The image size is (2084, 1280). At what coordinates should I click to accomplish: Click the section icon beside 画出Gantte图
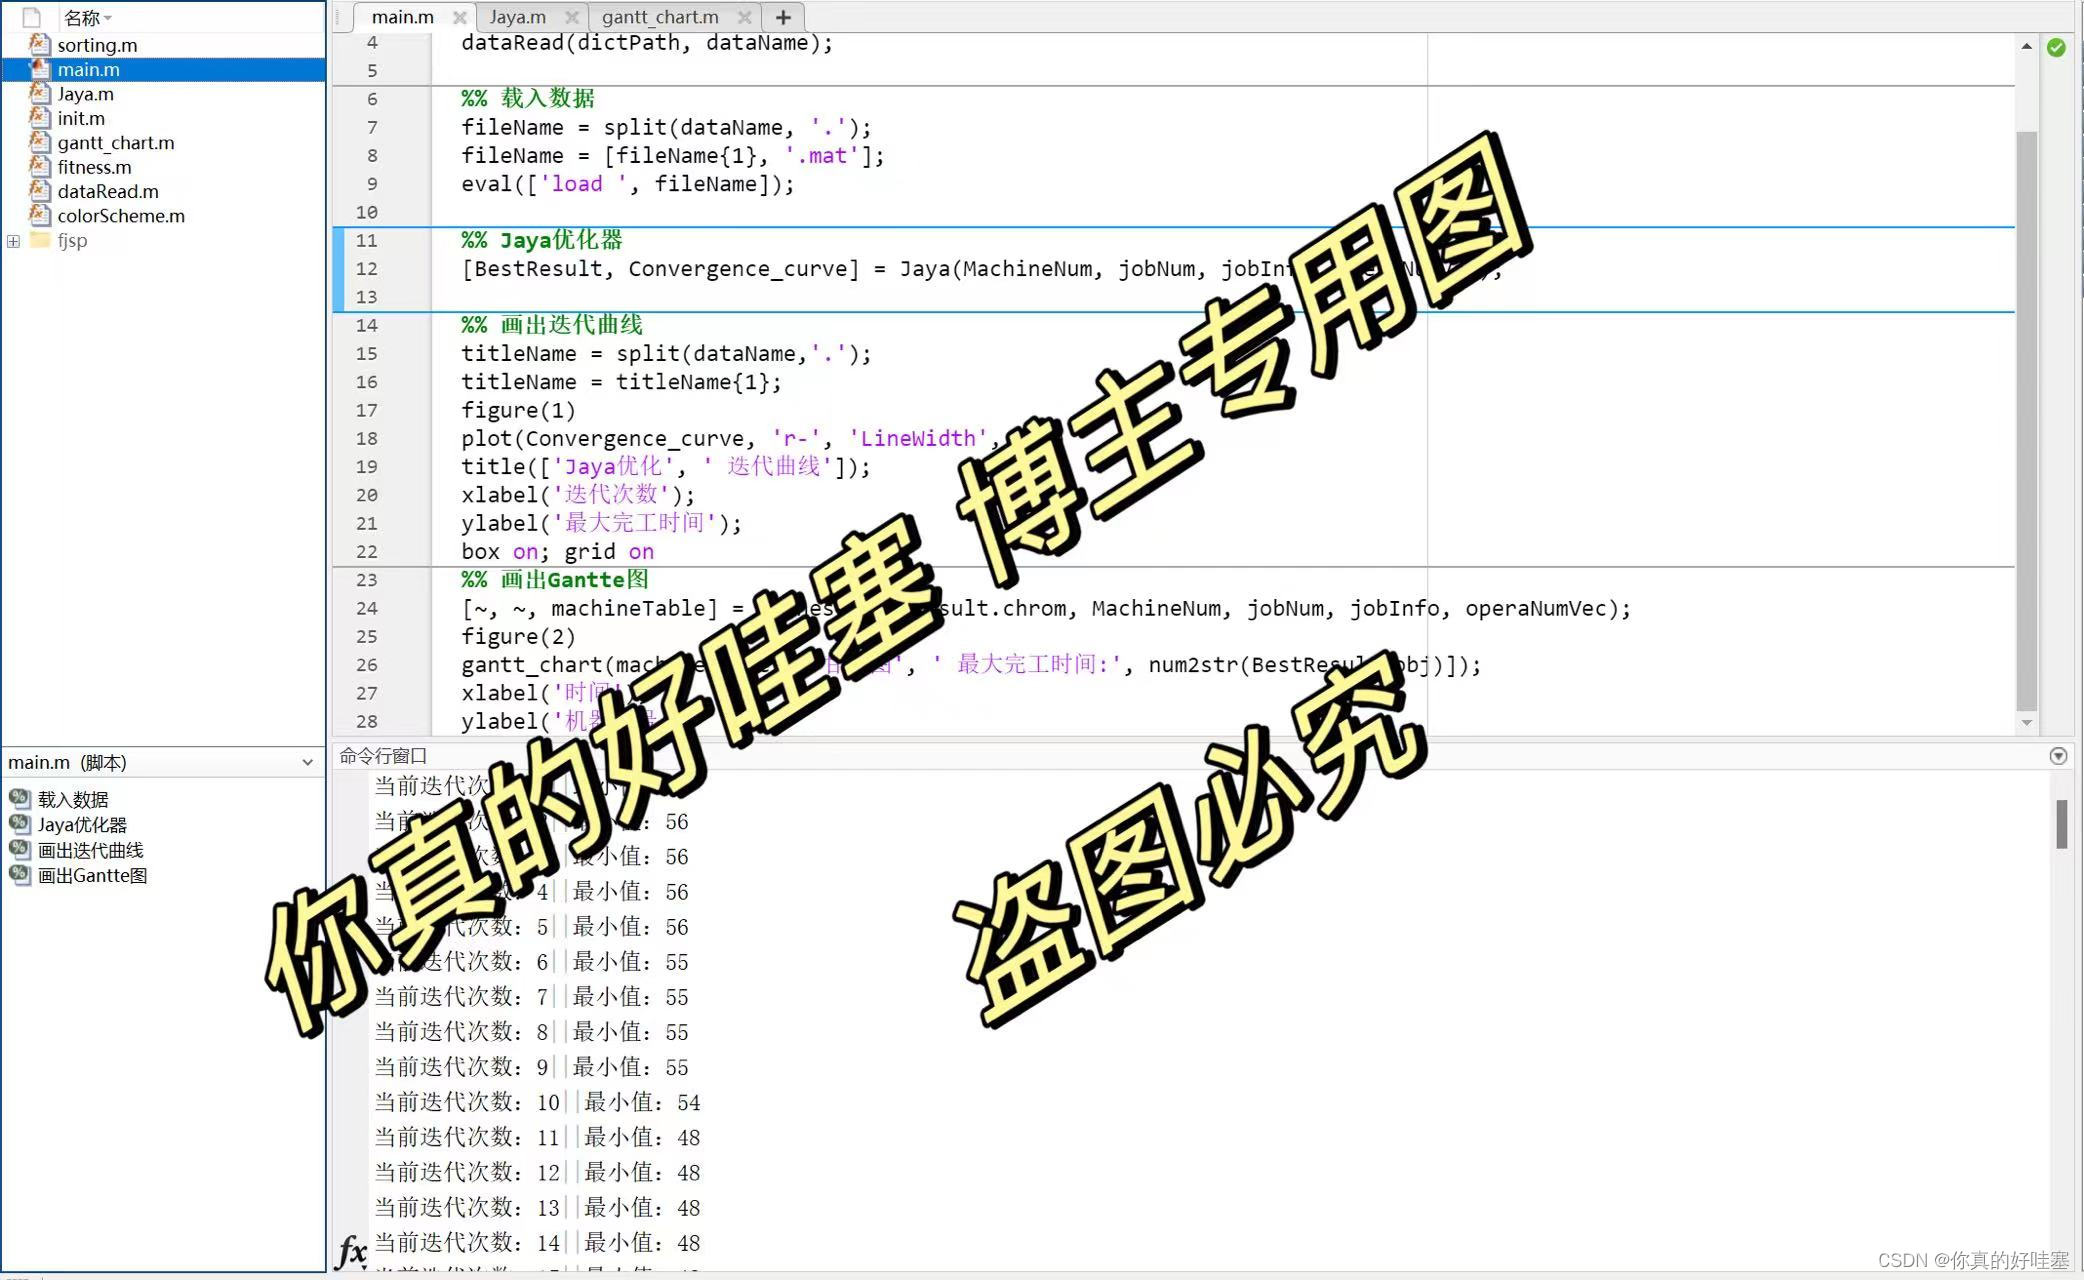pos(20,874)
